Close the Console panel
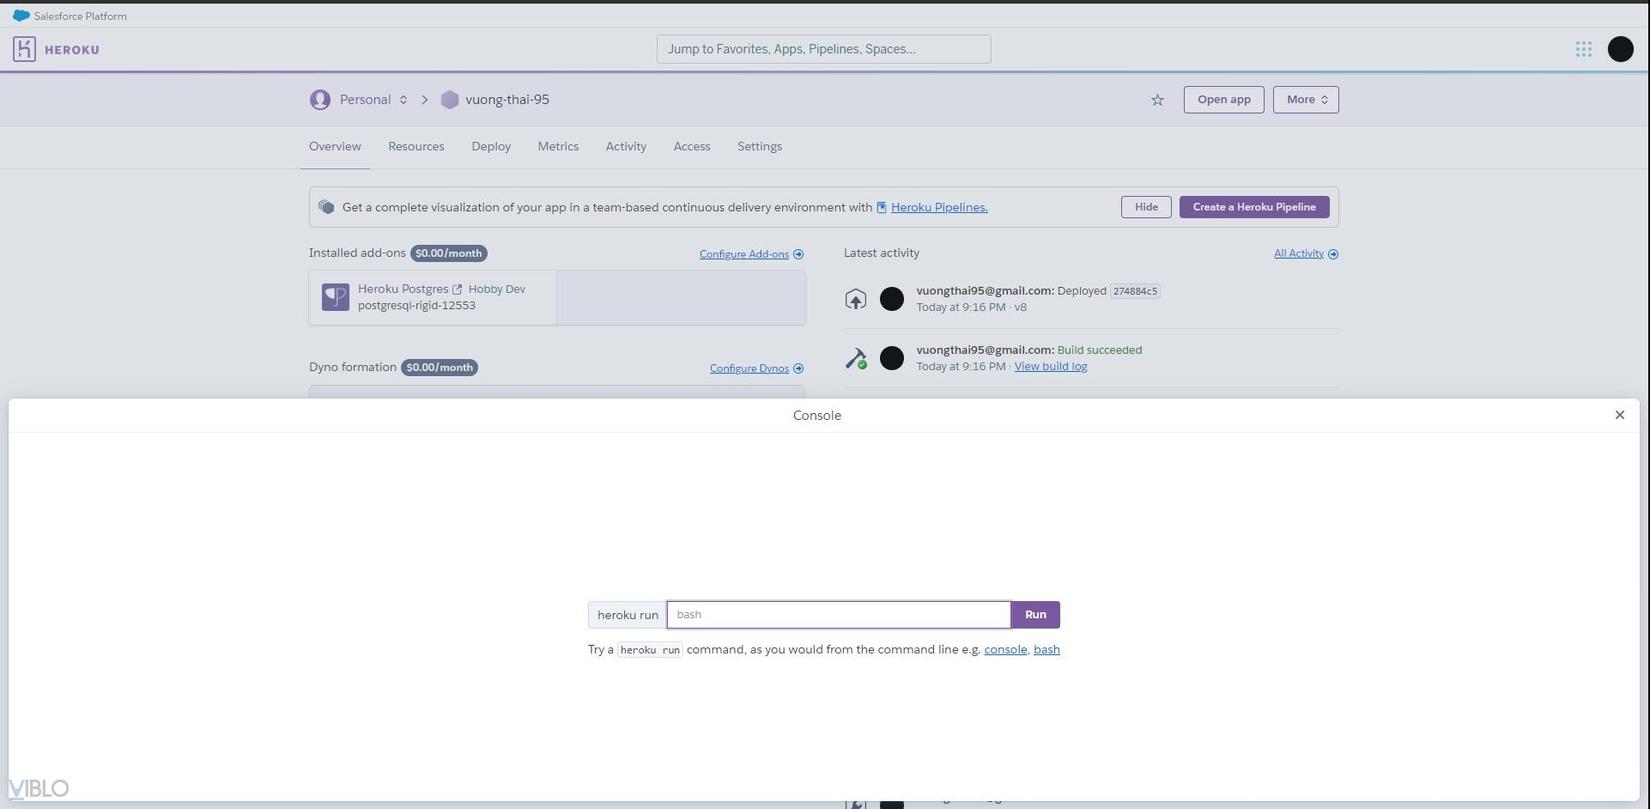This screenshot has height=809, width=1650. click(1620, 415)
